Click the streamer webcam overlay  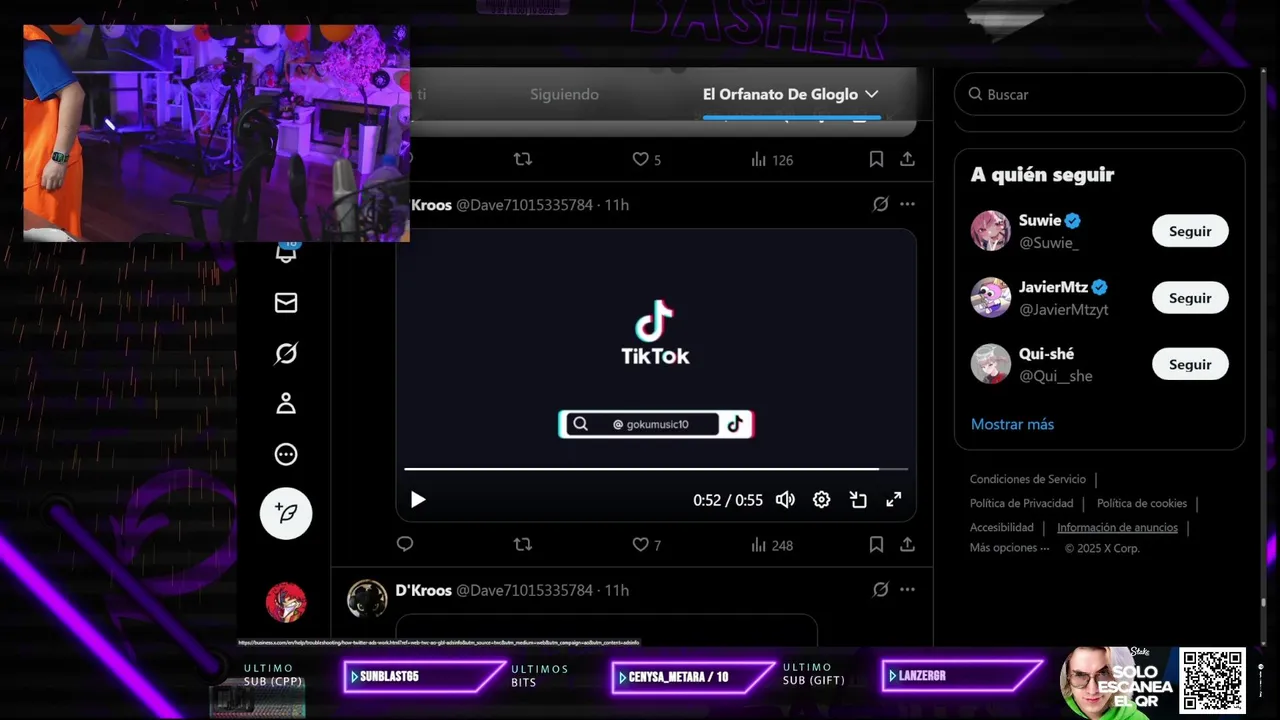click(216, 133)
